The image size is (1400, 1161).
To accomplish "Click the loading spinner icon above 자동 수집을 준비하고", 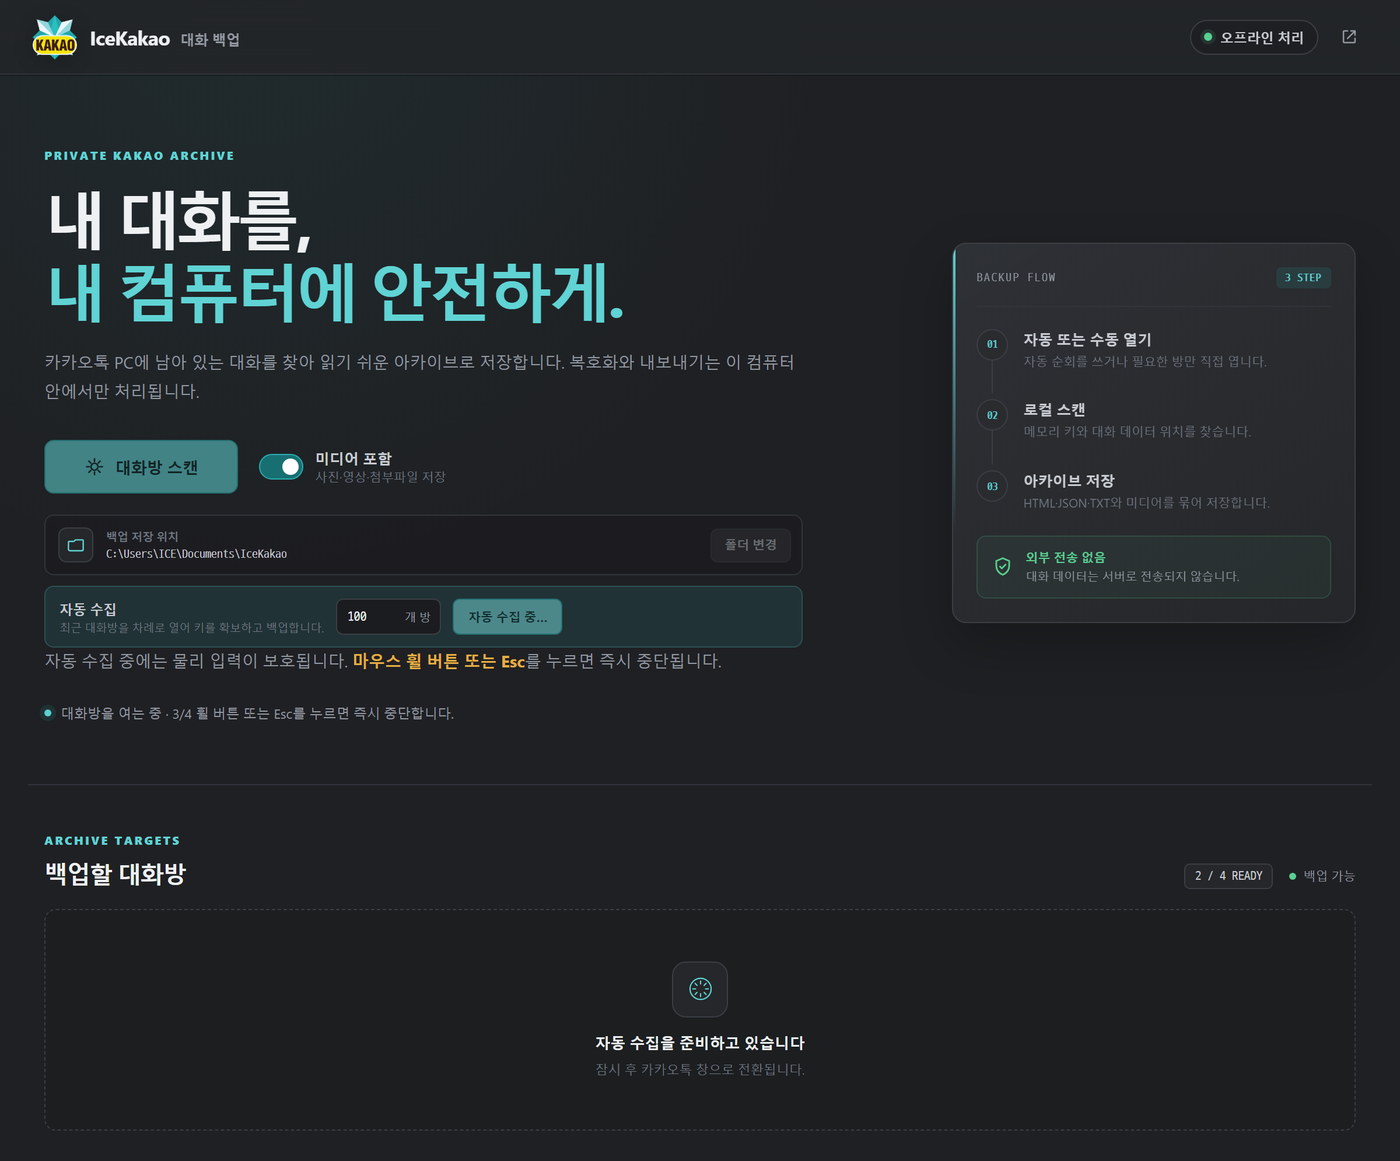I will 700,989.
